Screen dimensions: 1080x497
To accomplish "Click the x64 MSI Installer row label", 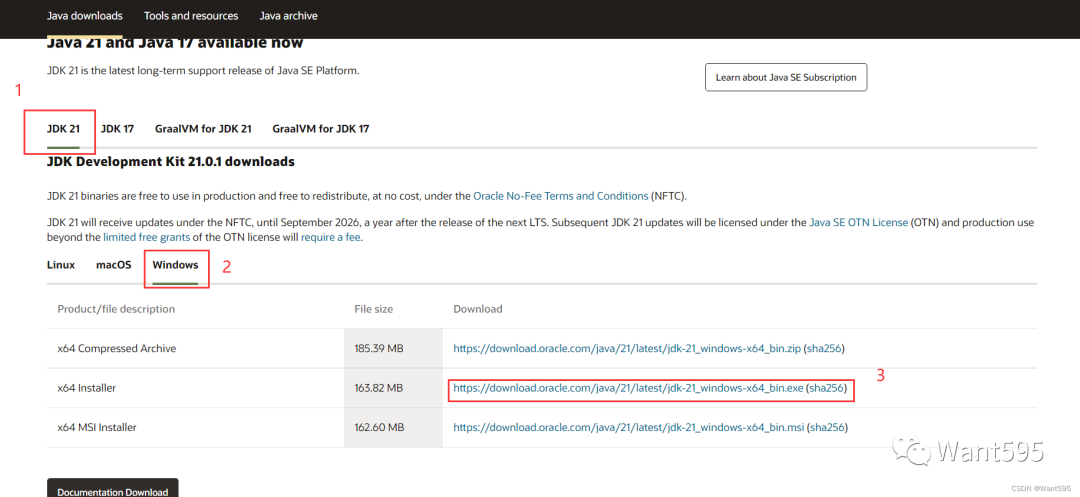I will [x=97, y=427].
